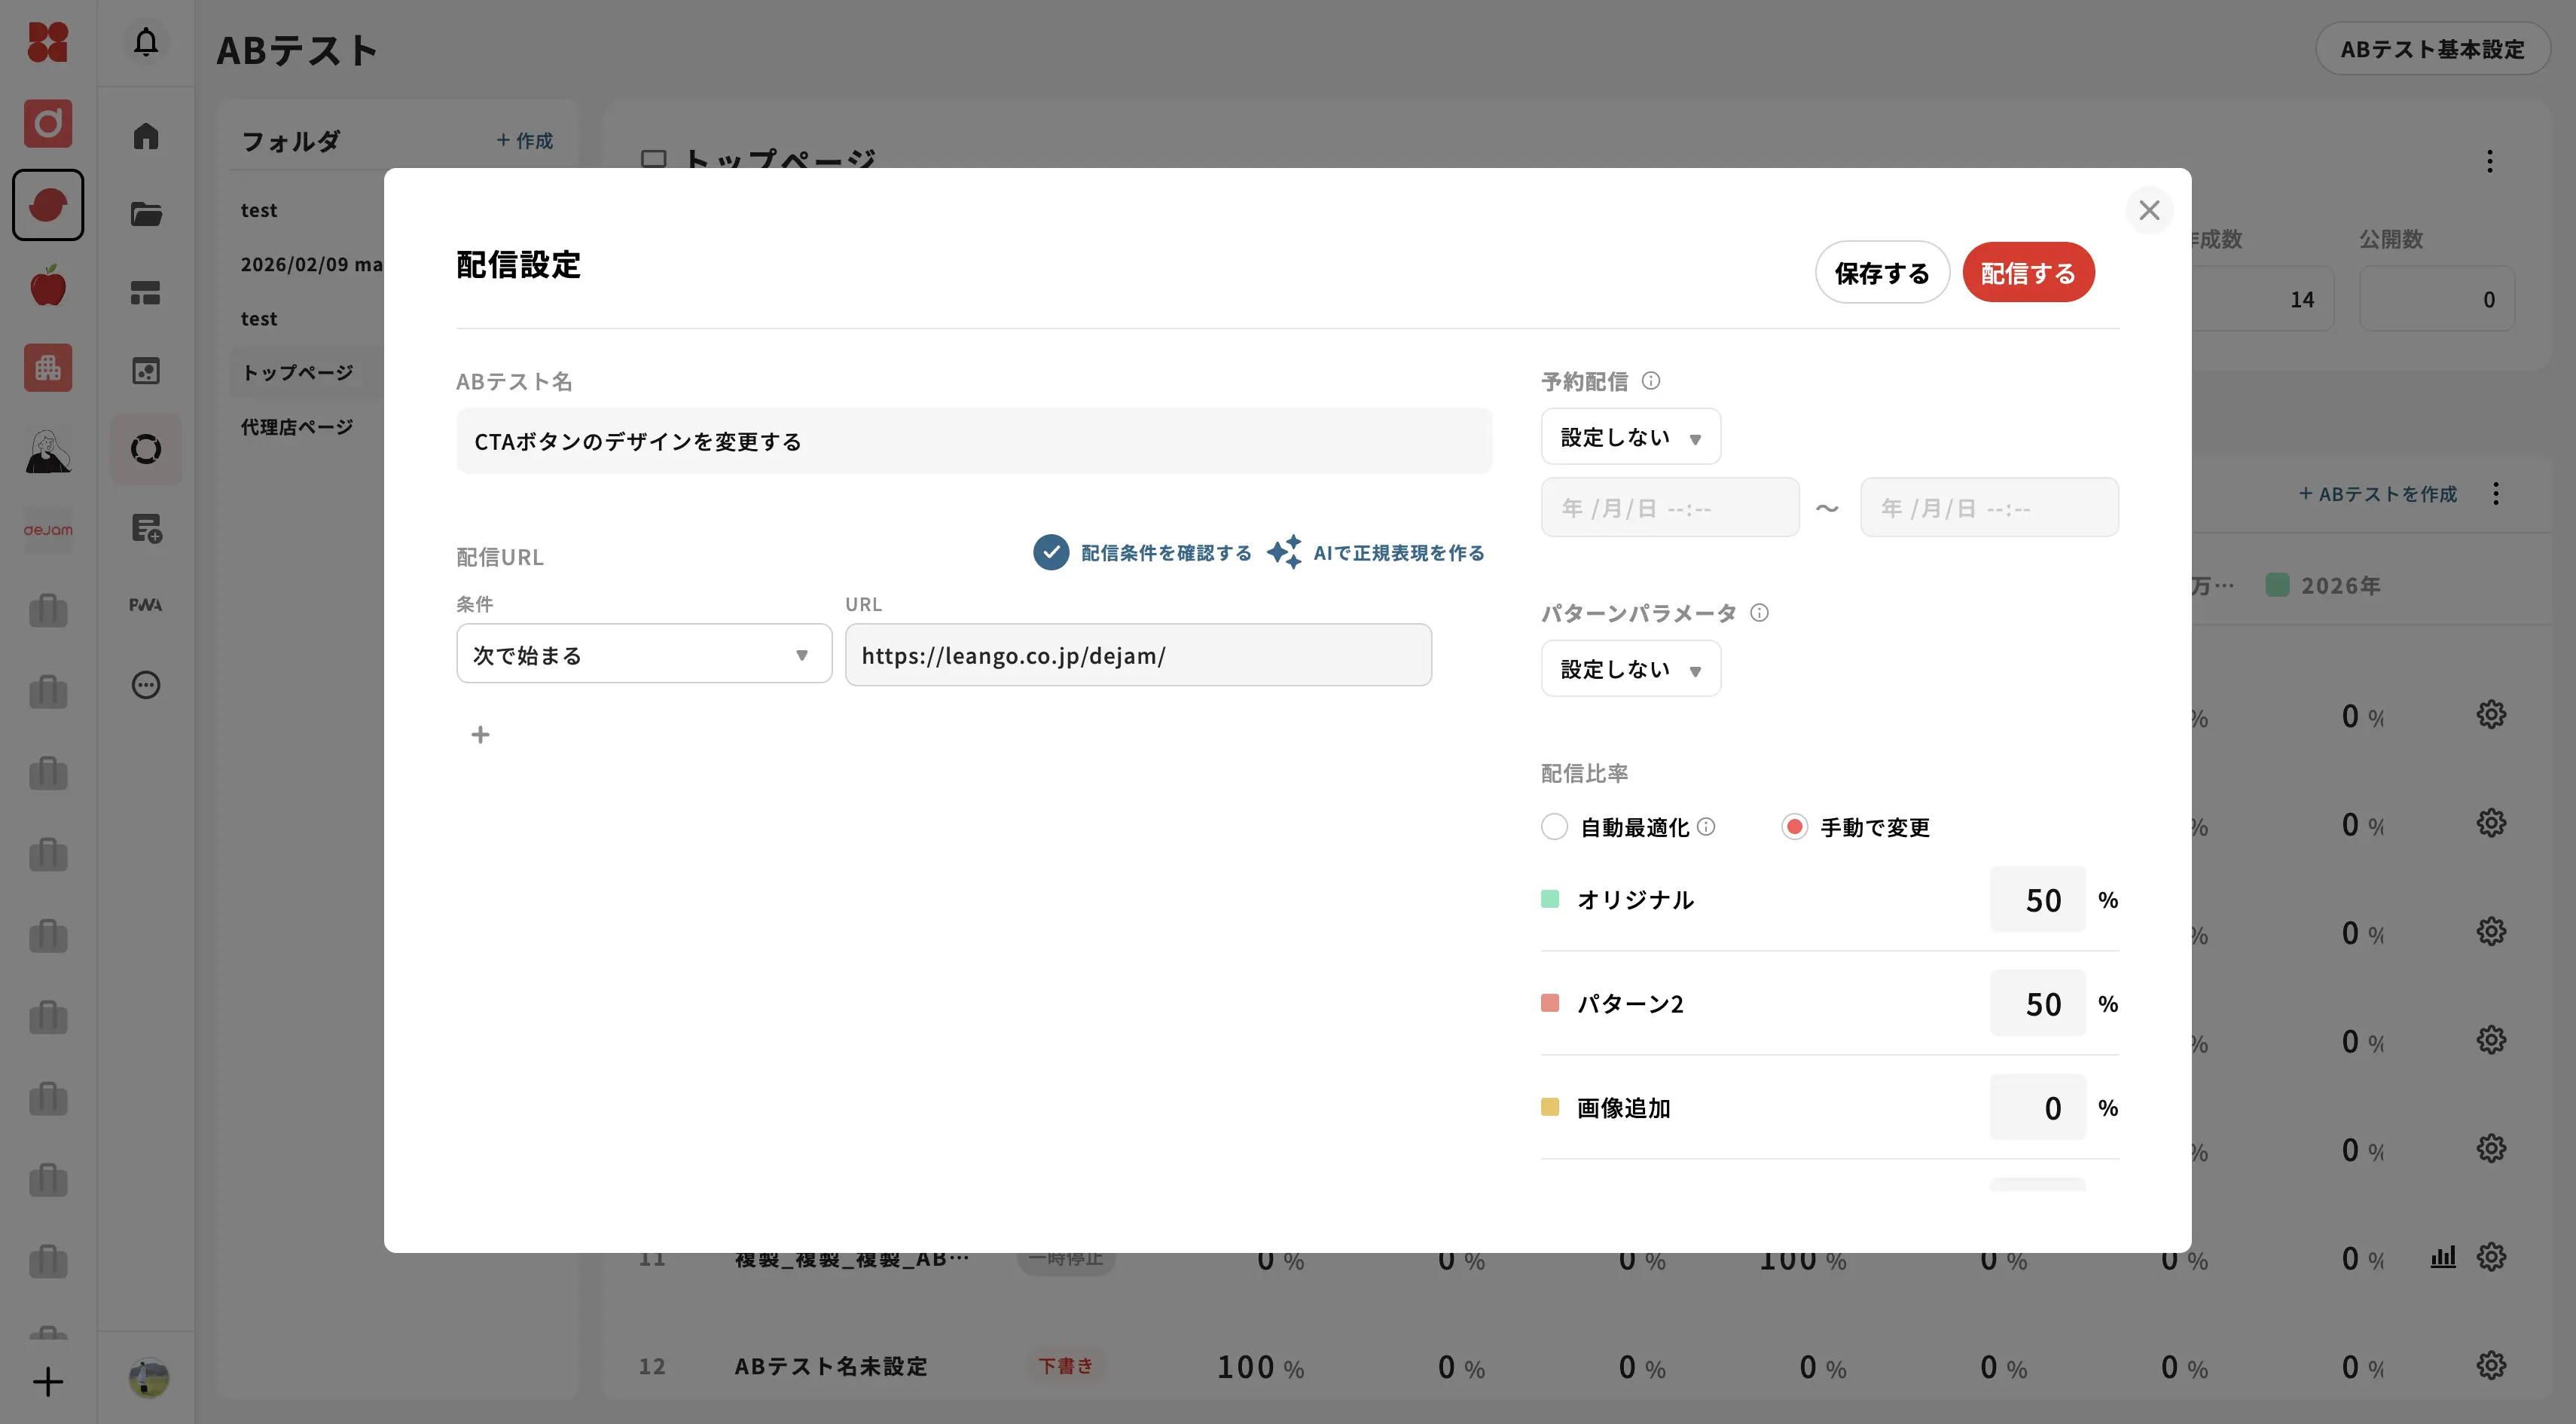The width and height of the screenshot is (2576, 1424).
Task: Open the three-dot menu beside + ABテストを作成
Action: point(2496,494)
